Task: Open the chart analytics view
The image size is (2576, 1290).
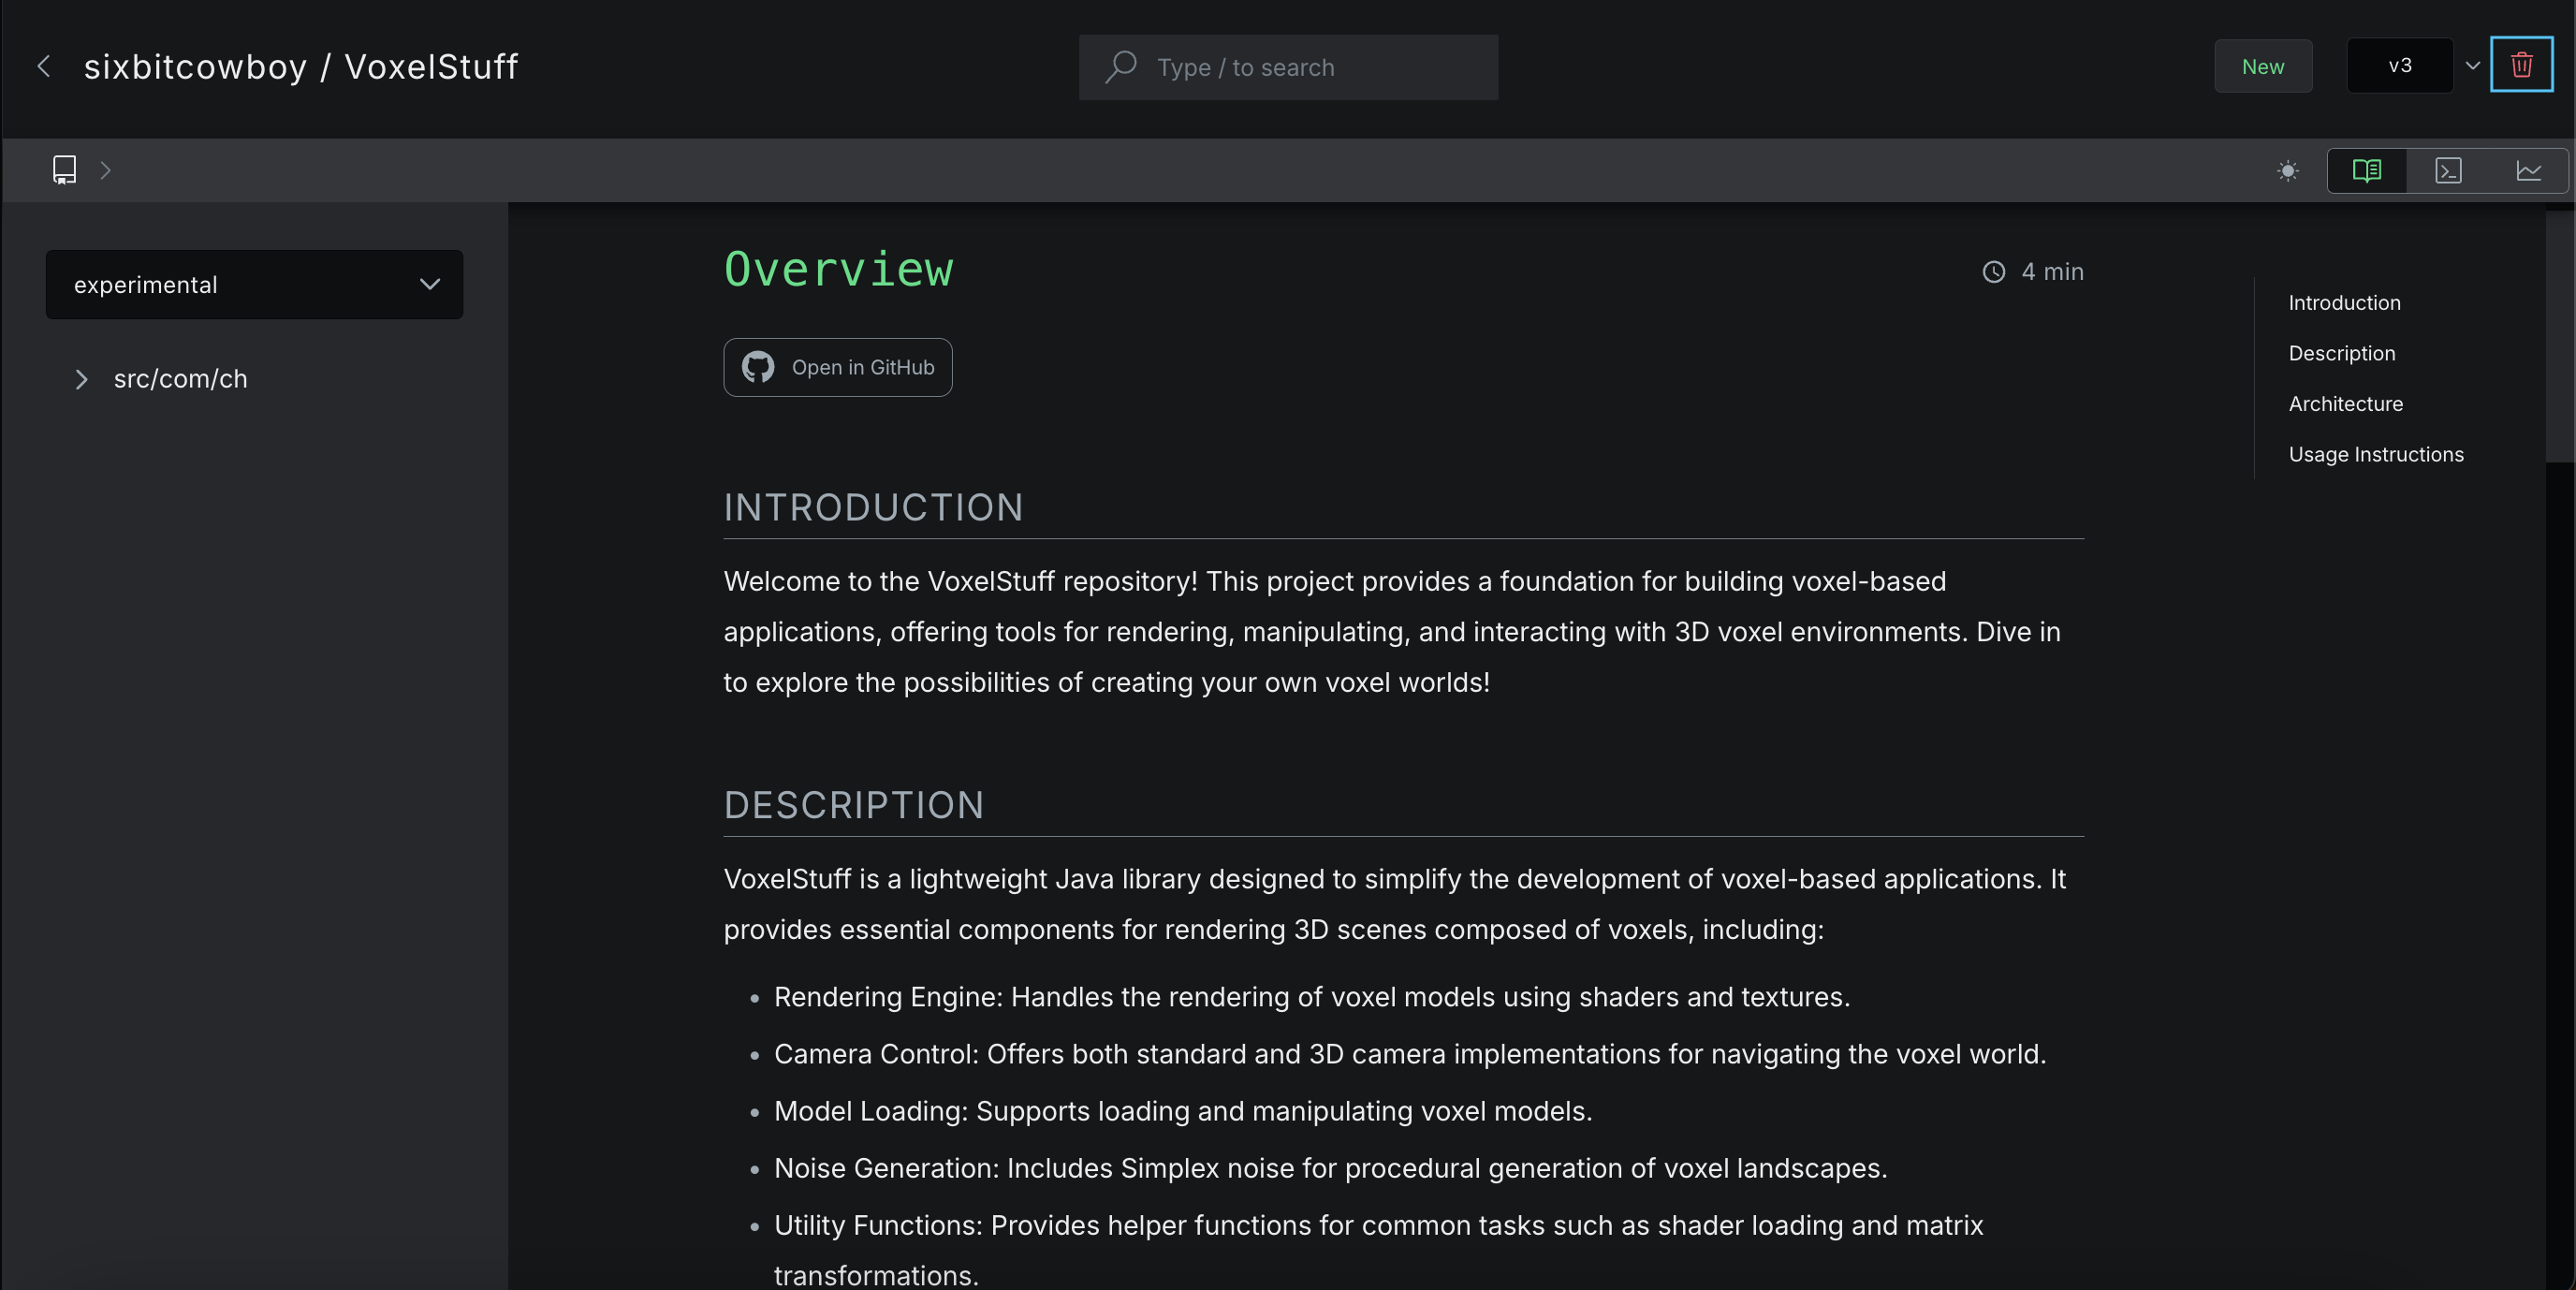Action: pyautogui.click(x=2529, y=171)
